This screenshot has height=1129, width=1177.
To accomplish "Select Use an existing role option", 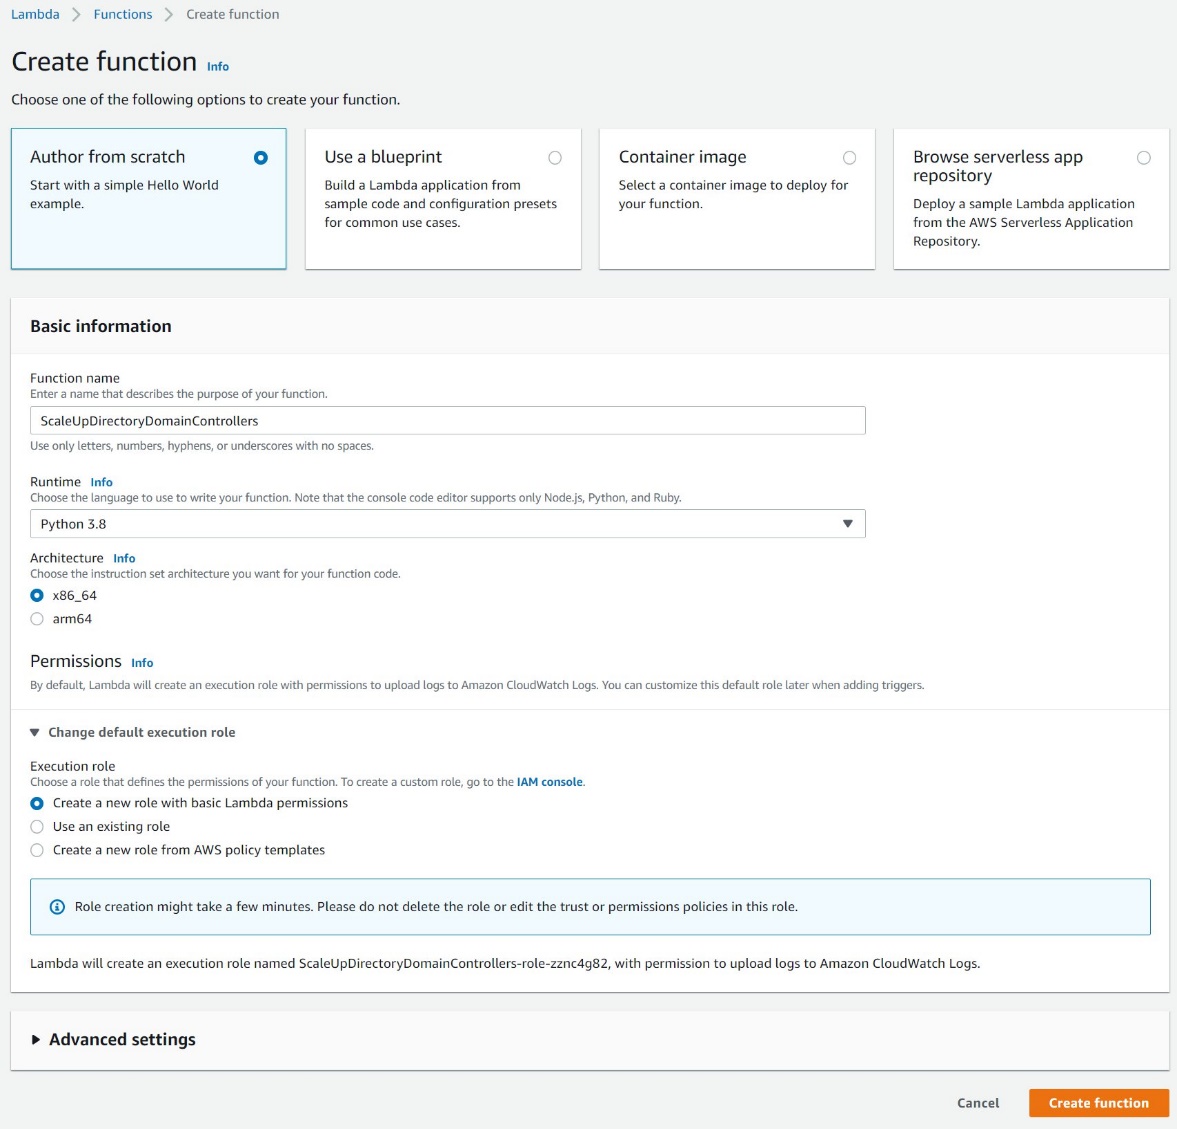I will click(x=37, y=826).
